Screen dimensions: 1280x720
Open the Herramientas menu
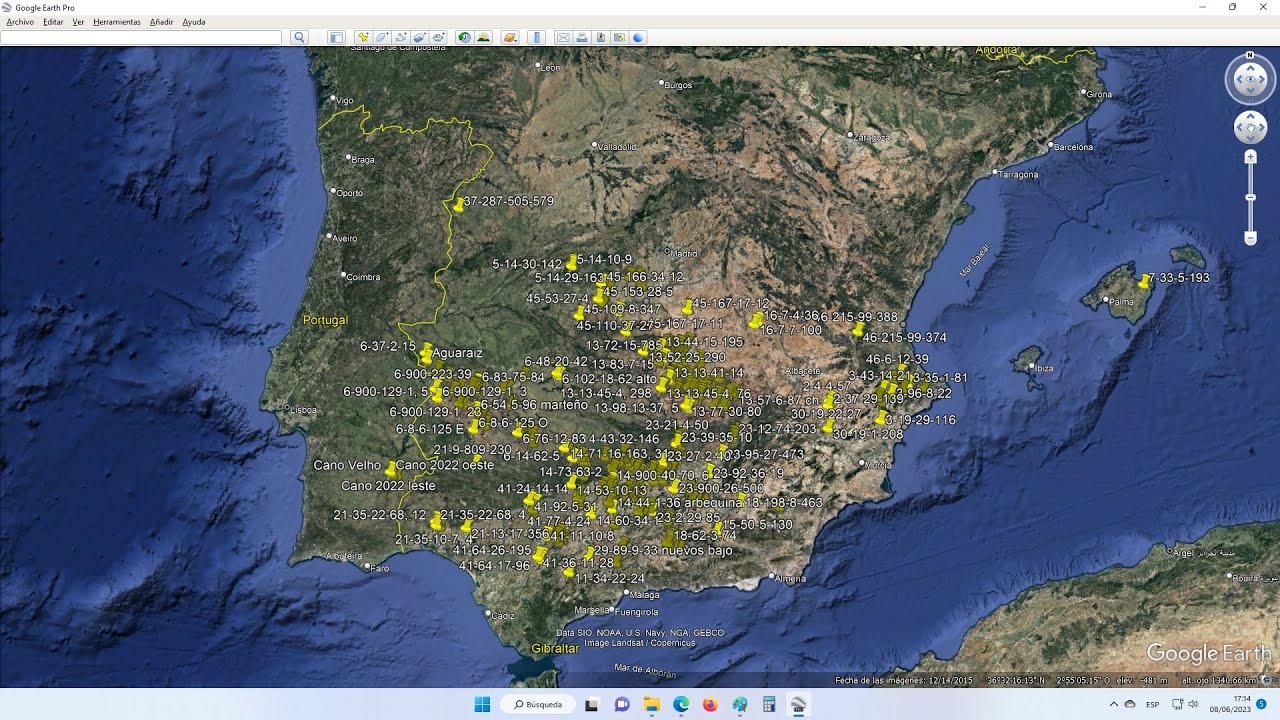[x=117, y=21]
